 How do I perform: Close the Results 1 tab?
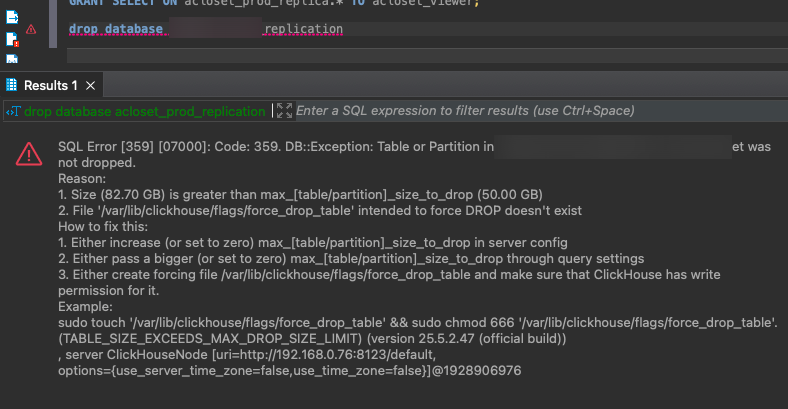[90, 86]
